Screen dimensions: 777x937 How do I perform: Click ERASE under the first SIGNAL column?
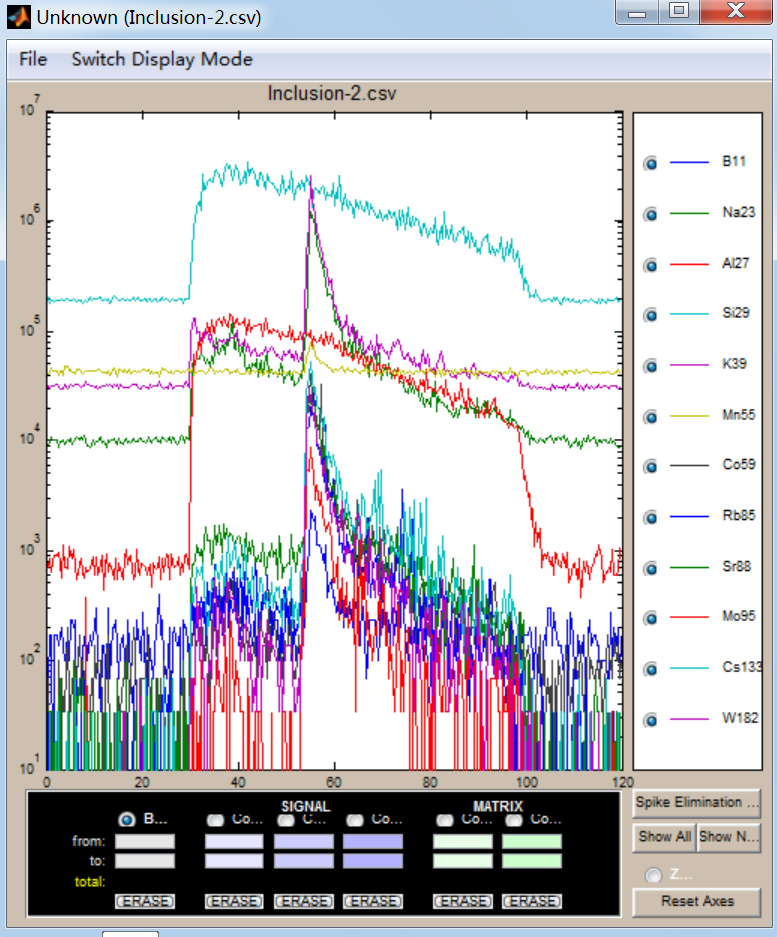tap(234, 901)
